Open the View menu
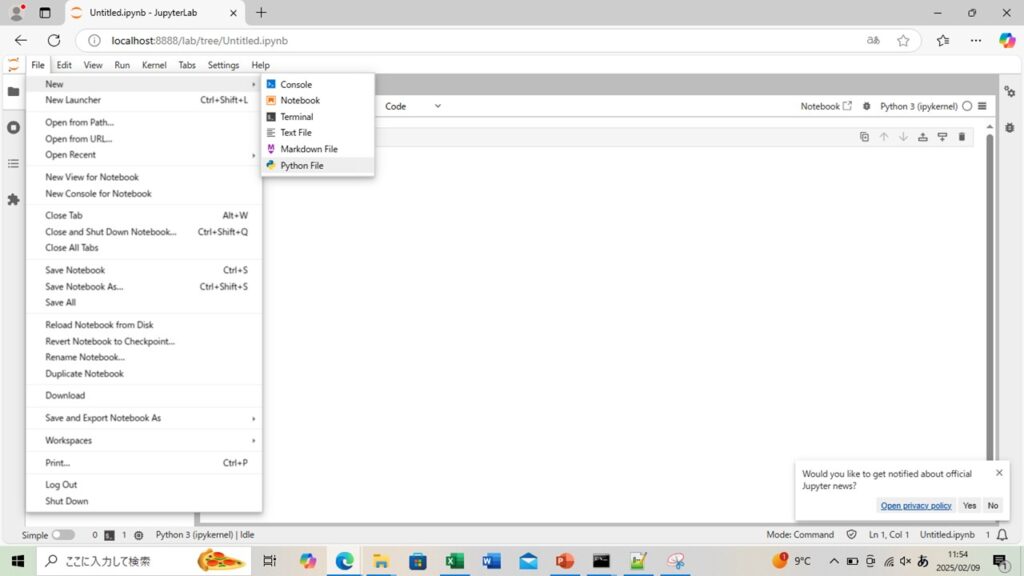Viewport: 1024px width, 576px height. (93, 65)
